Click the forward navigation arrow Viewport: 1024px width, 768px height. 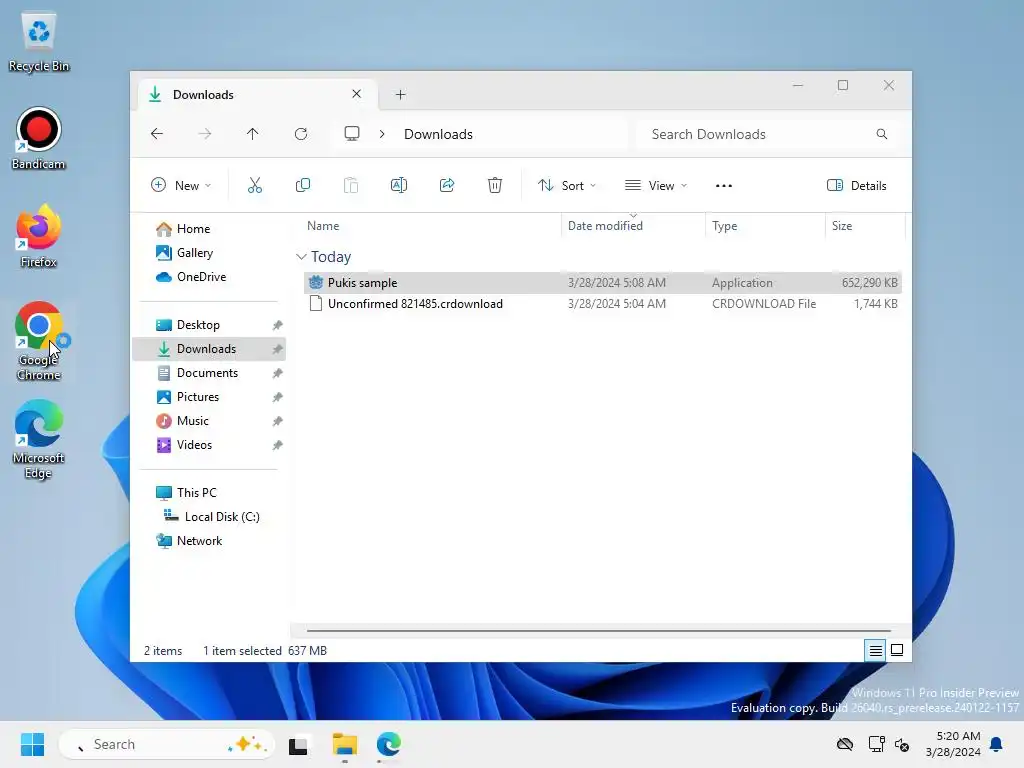[x=205, y=134]
